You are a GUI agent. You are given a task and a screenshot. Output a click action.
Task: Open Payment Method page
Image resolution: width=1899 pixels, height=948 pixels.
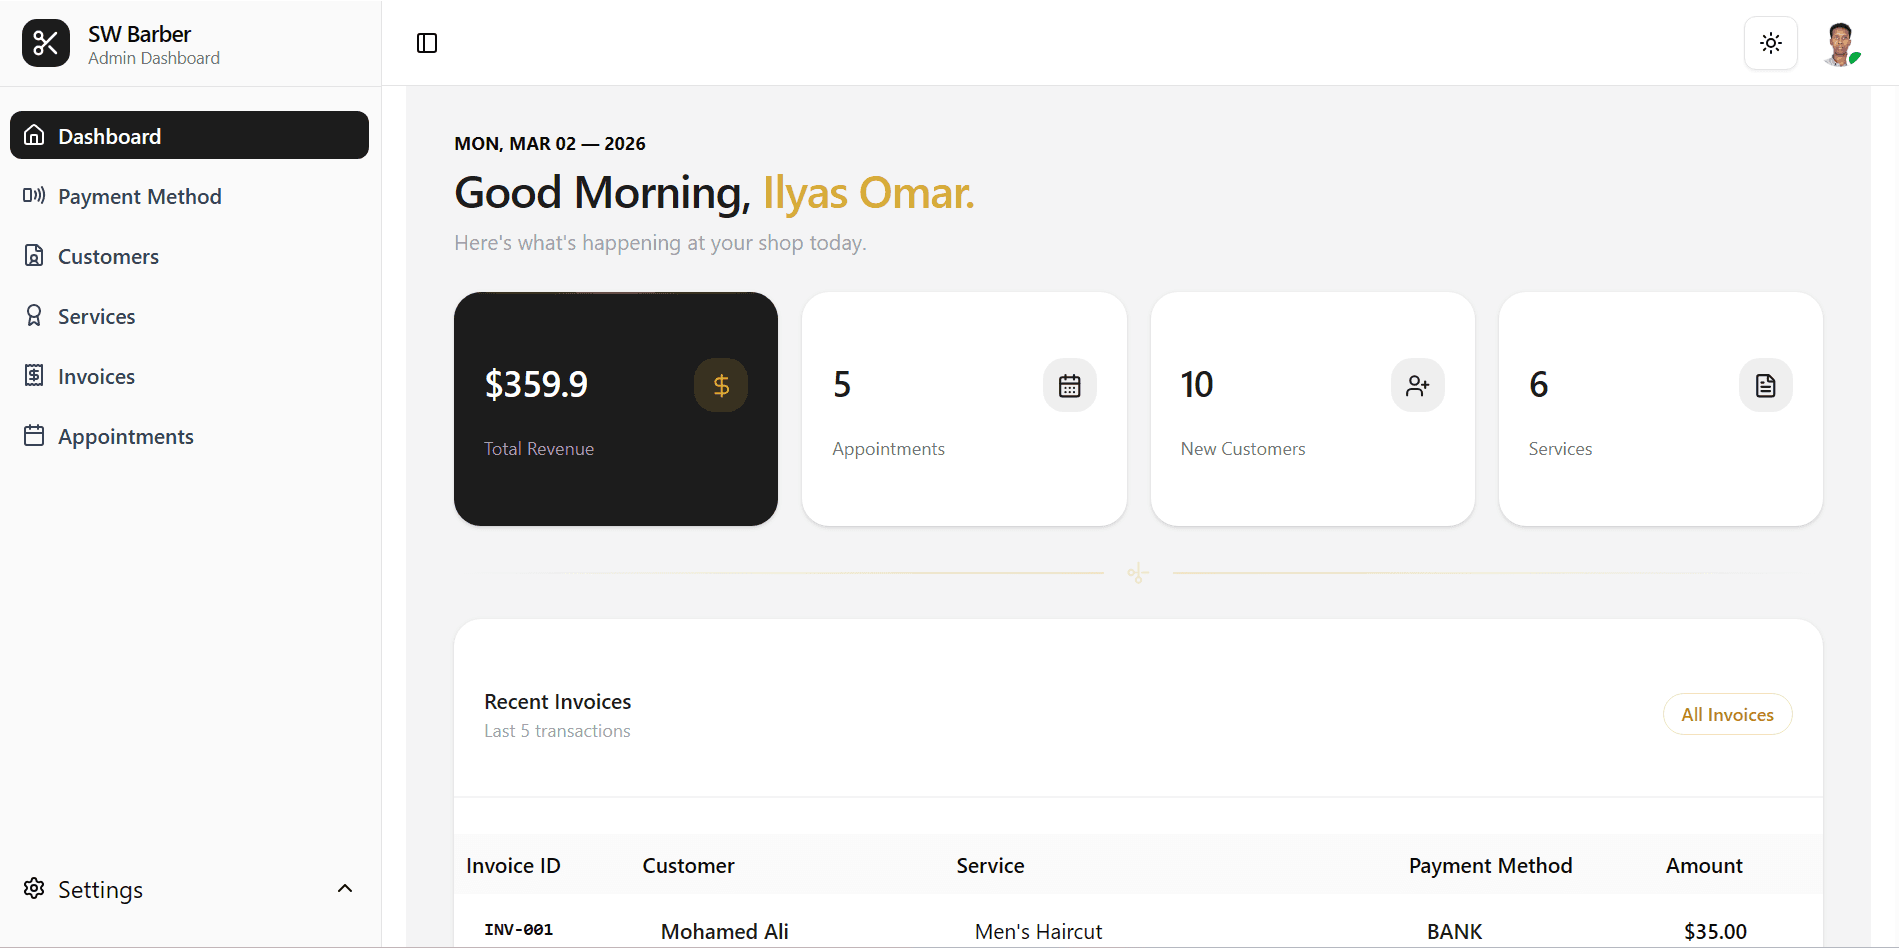click(189, 196)
